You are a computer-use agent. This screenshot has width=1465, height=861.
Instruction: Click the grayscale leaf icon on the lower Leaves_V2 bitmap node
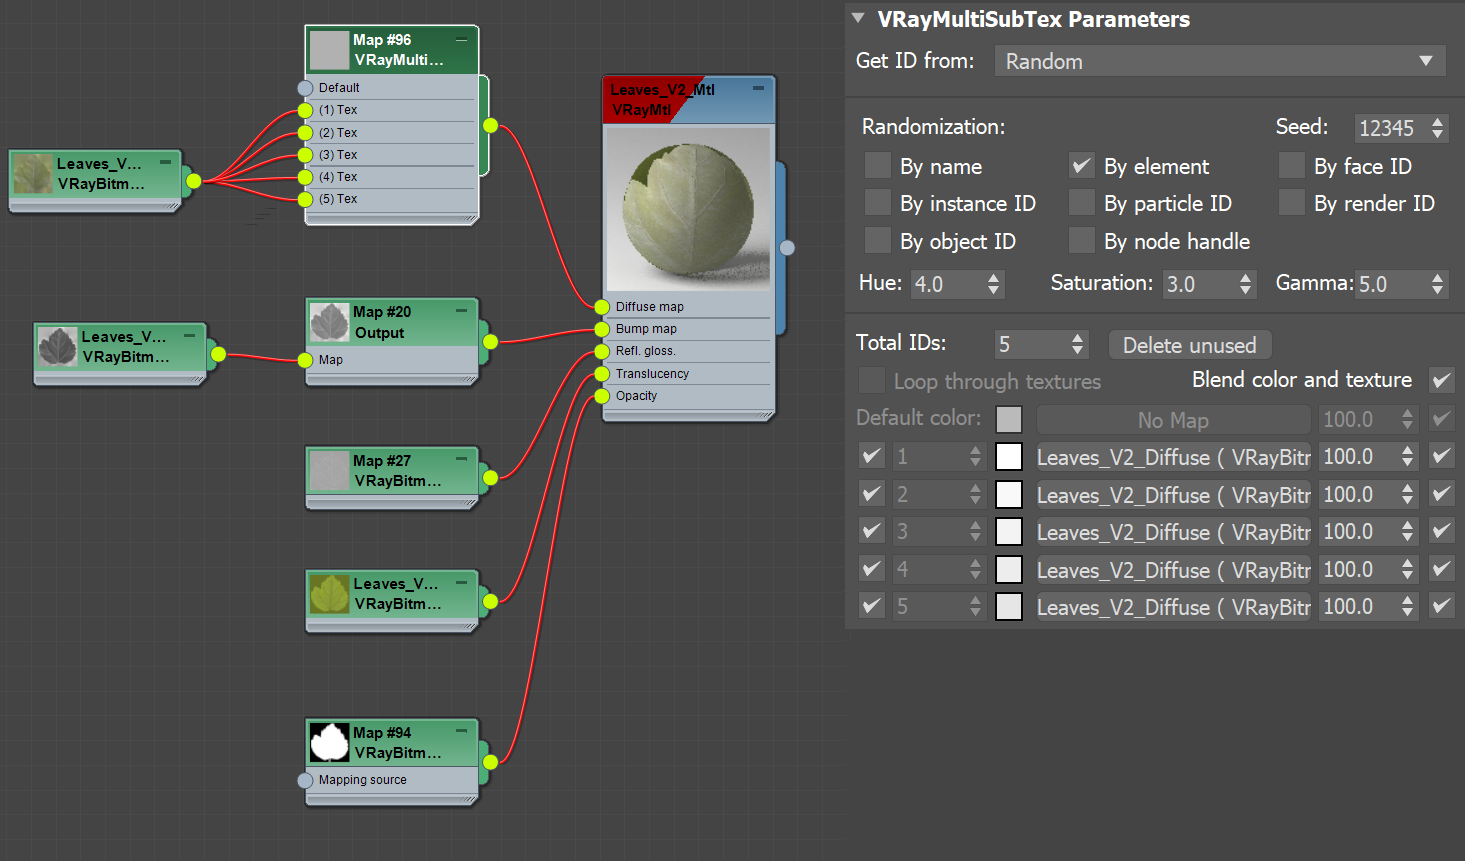click(57, 348)
